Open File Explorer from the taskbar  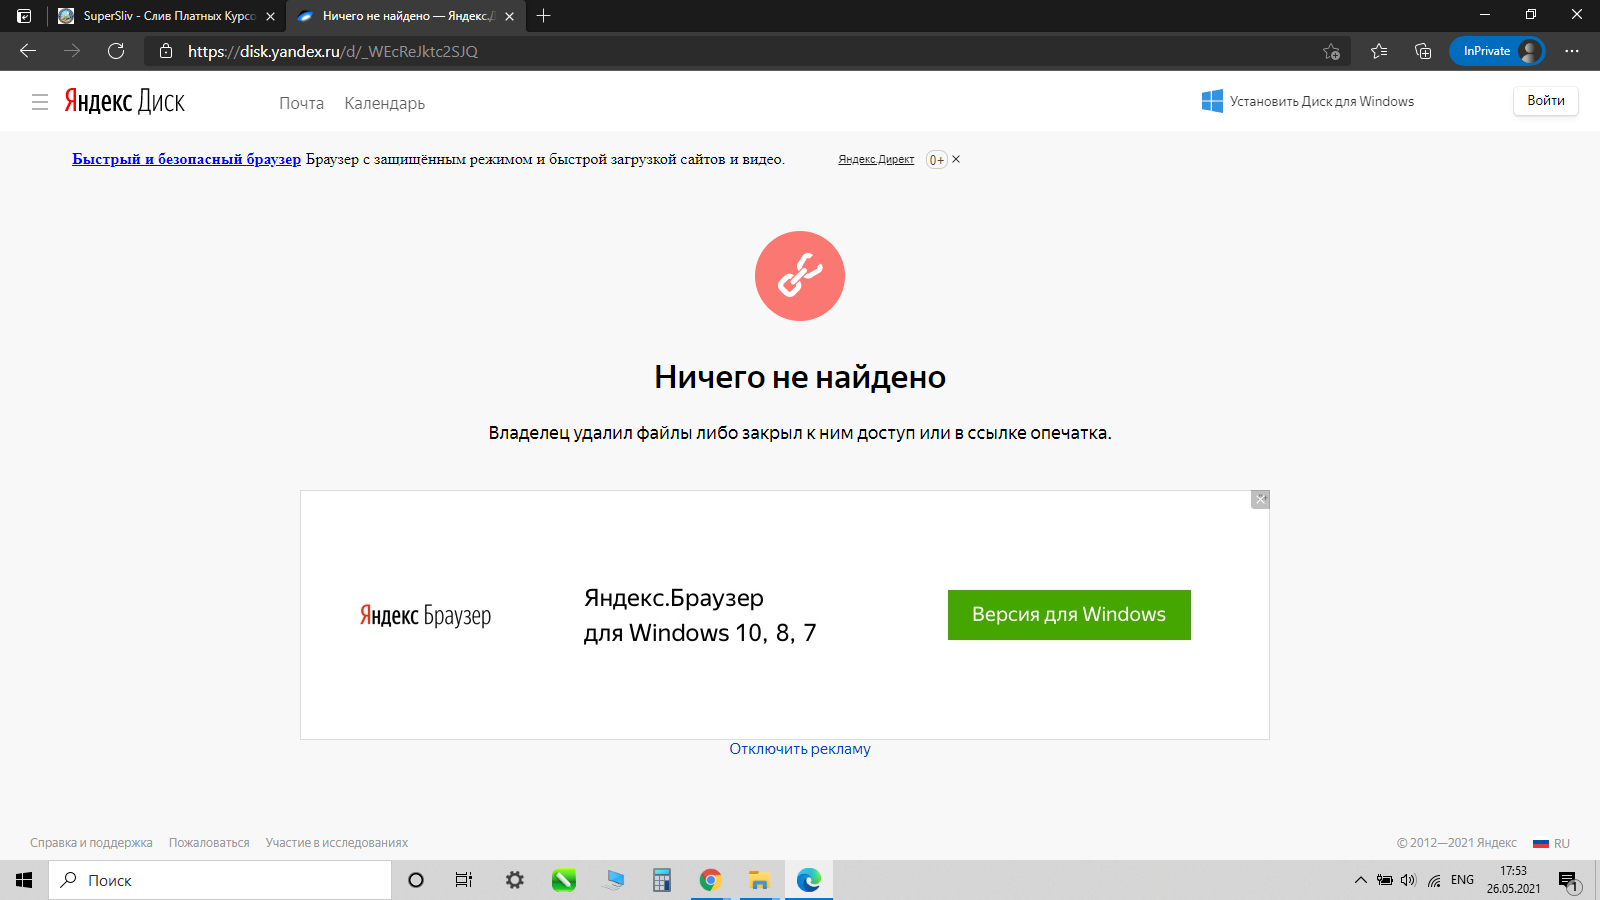click(x=760, y=880)
